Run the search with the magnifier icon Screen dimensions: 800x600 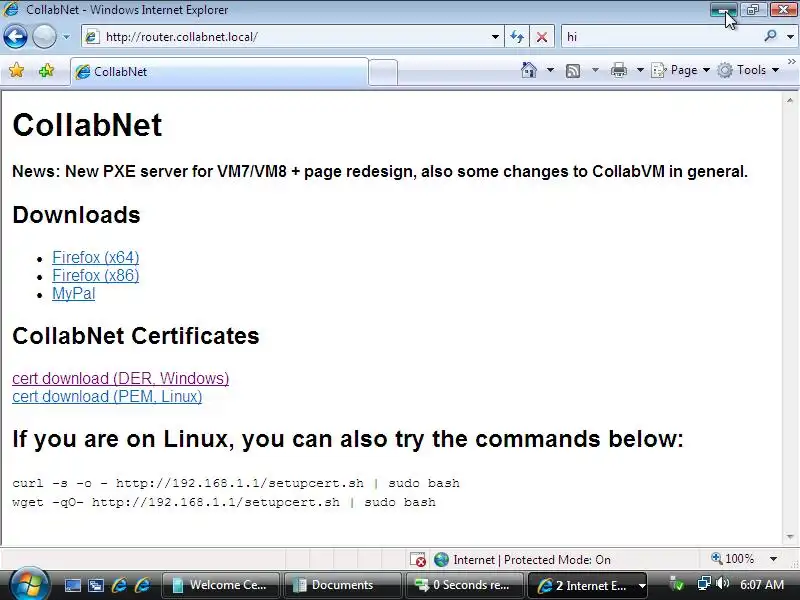click(771, 36)
